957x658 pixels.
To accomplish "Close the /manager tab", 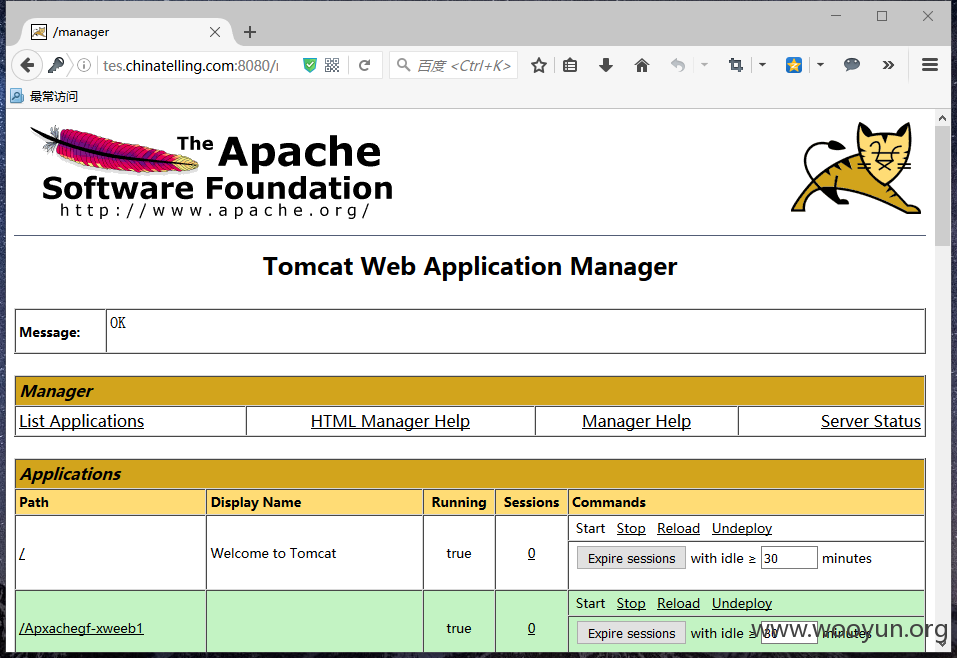I will point(215,32).
